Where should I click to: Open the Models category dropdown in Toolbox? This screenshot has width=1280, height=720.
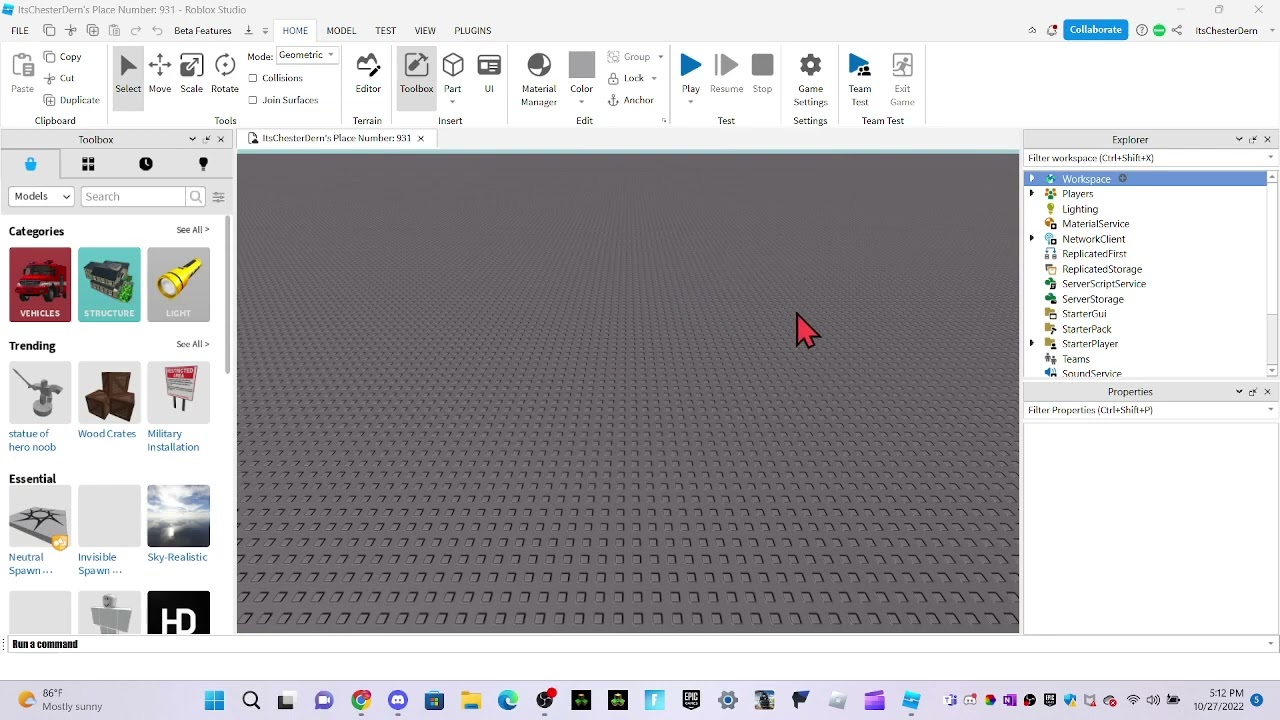click(41, 197)
